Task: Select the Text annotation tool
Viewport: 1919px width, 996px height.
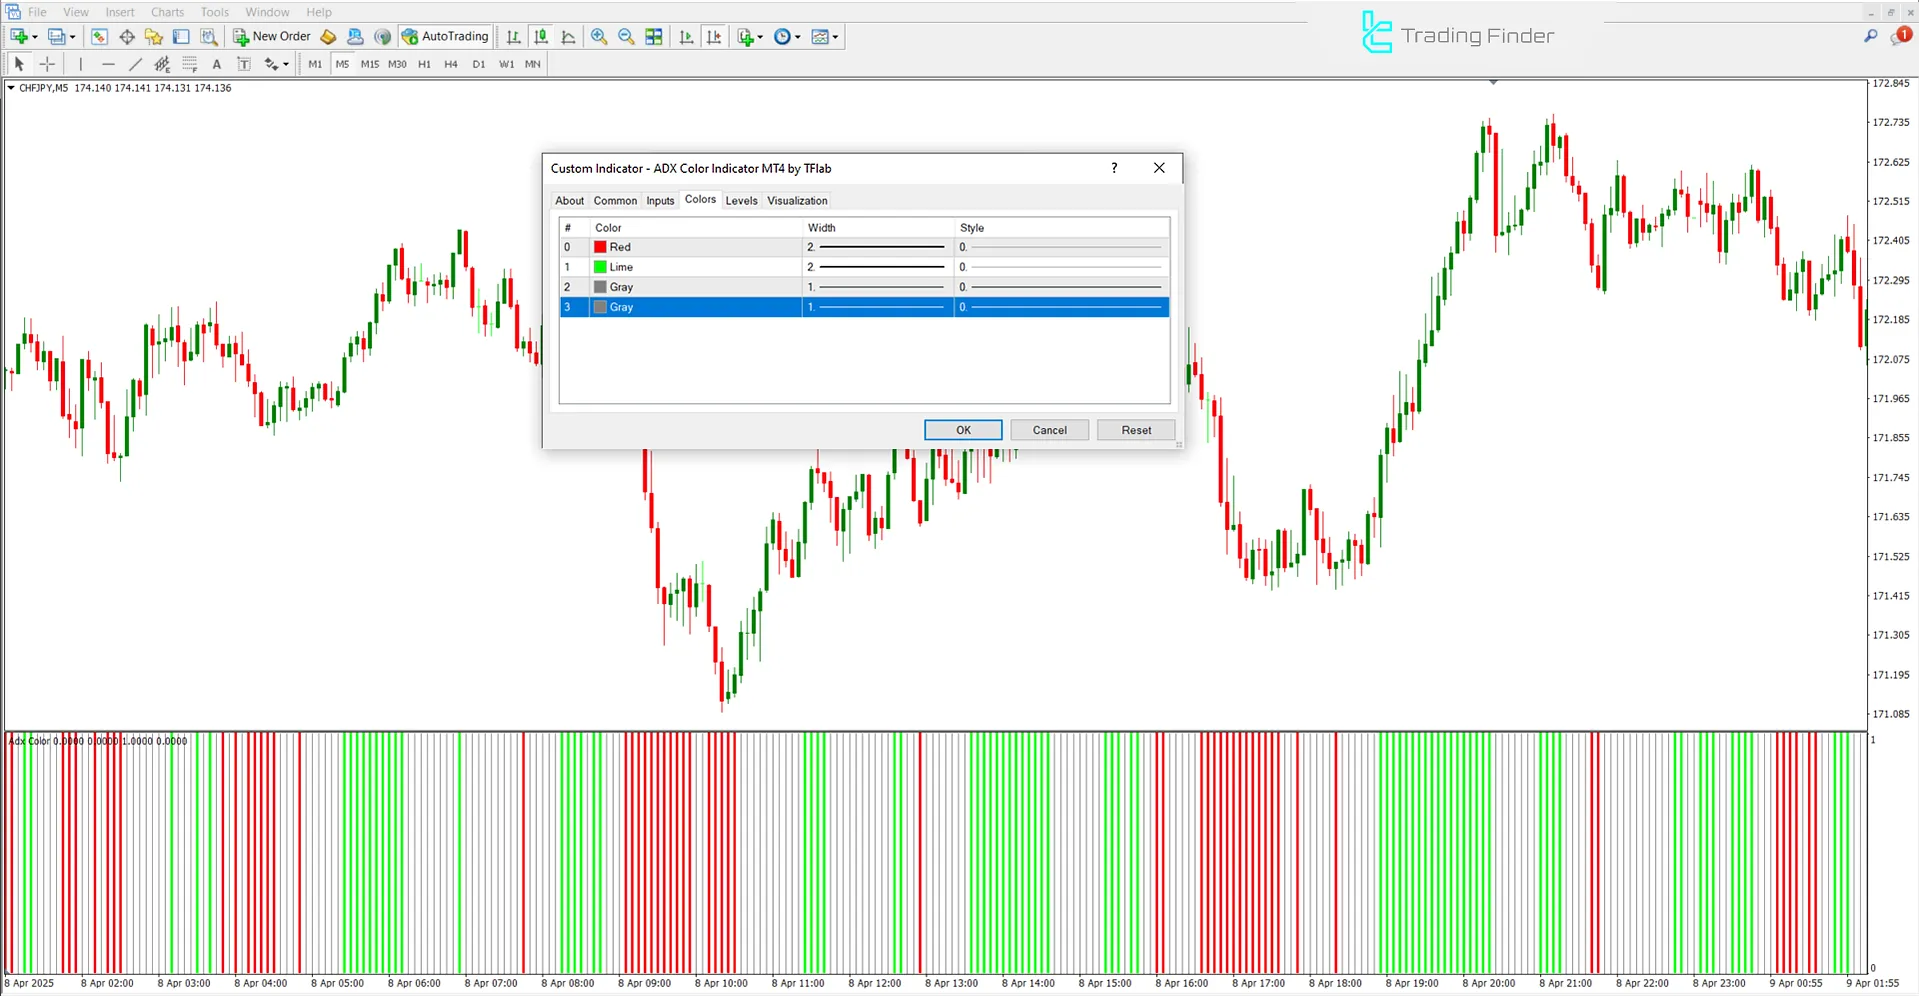Action: pyautogui.click(x=217, y=63)
